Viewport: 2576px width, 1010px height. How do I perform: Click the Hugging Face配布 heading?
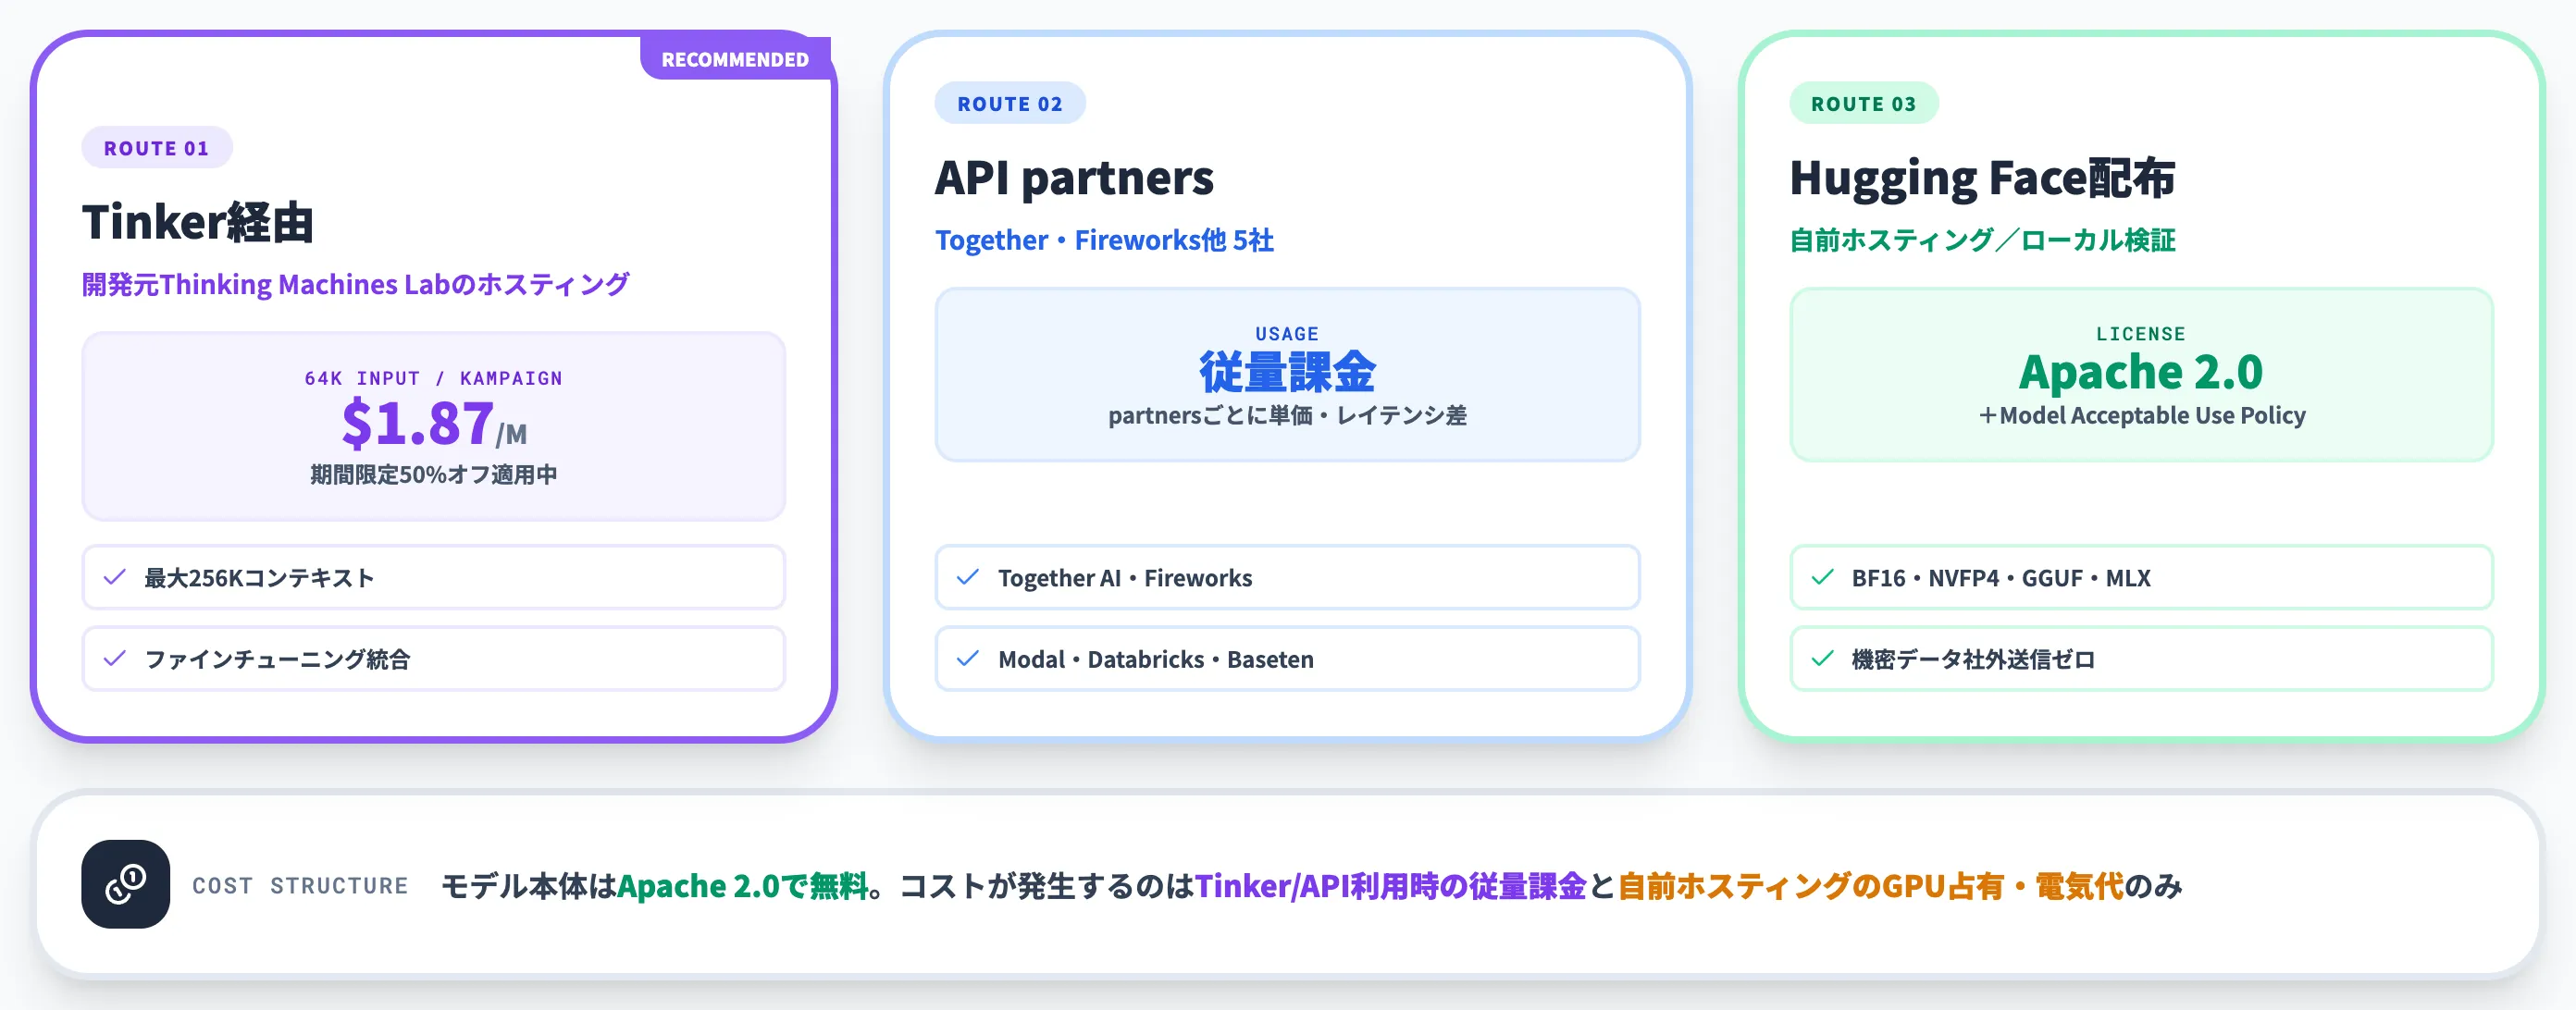coord(1982,178)
